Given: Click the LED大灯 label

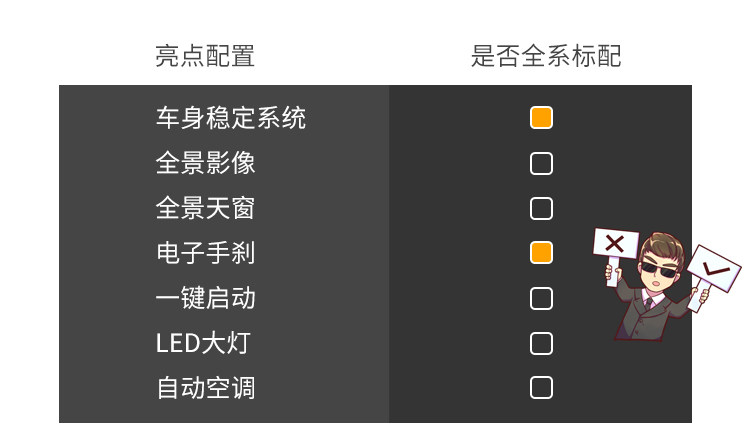Looking at the screenshot, I should 203,343.
